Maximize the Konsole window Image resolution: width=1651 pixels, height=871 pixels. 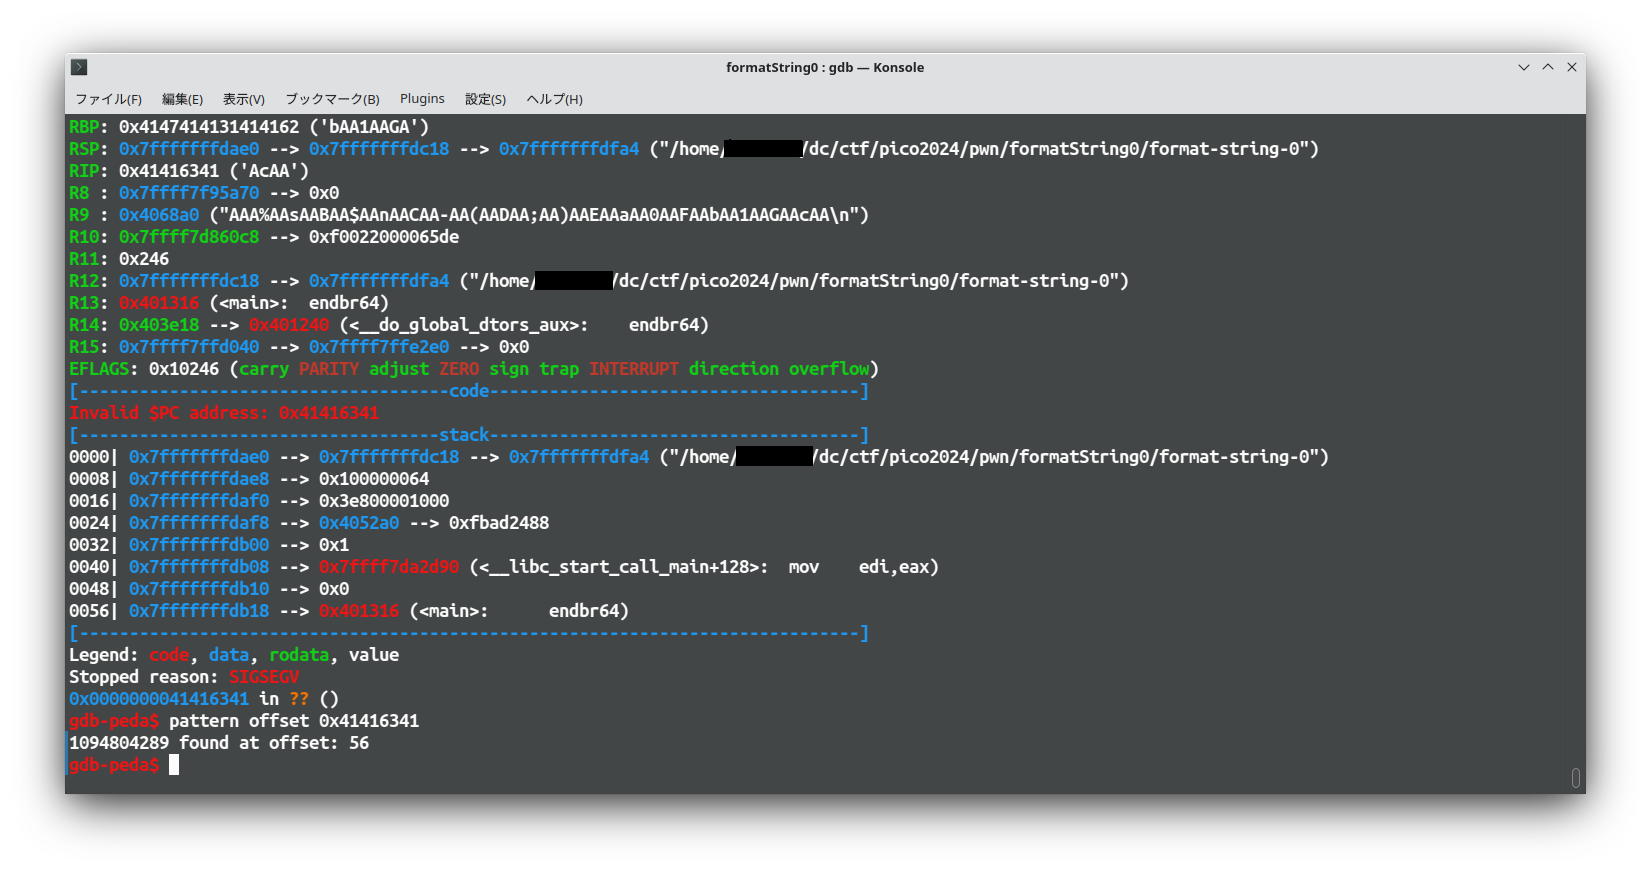[x=1547, y=67]
